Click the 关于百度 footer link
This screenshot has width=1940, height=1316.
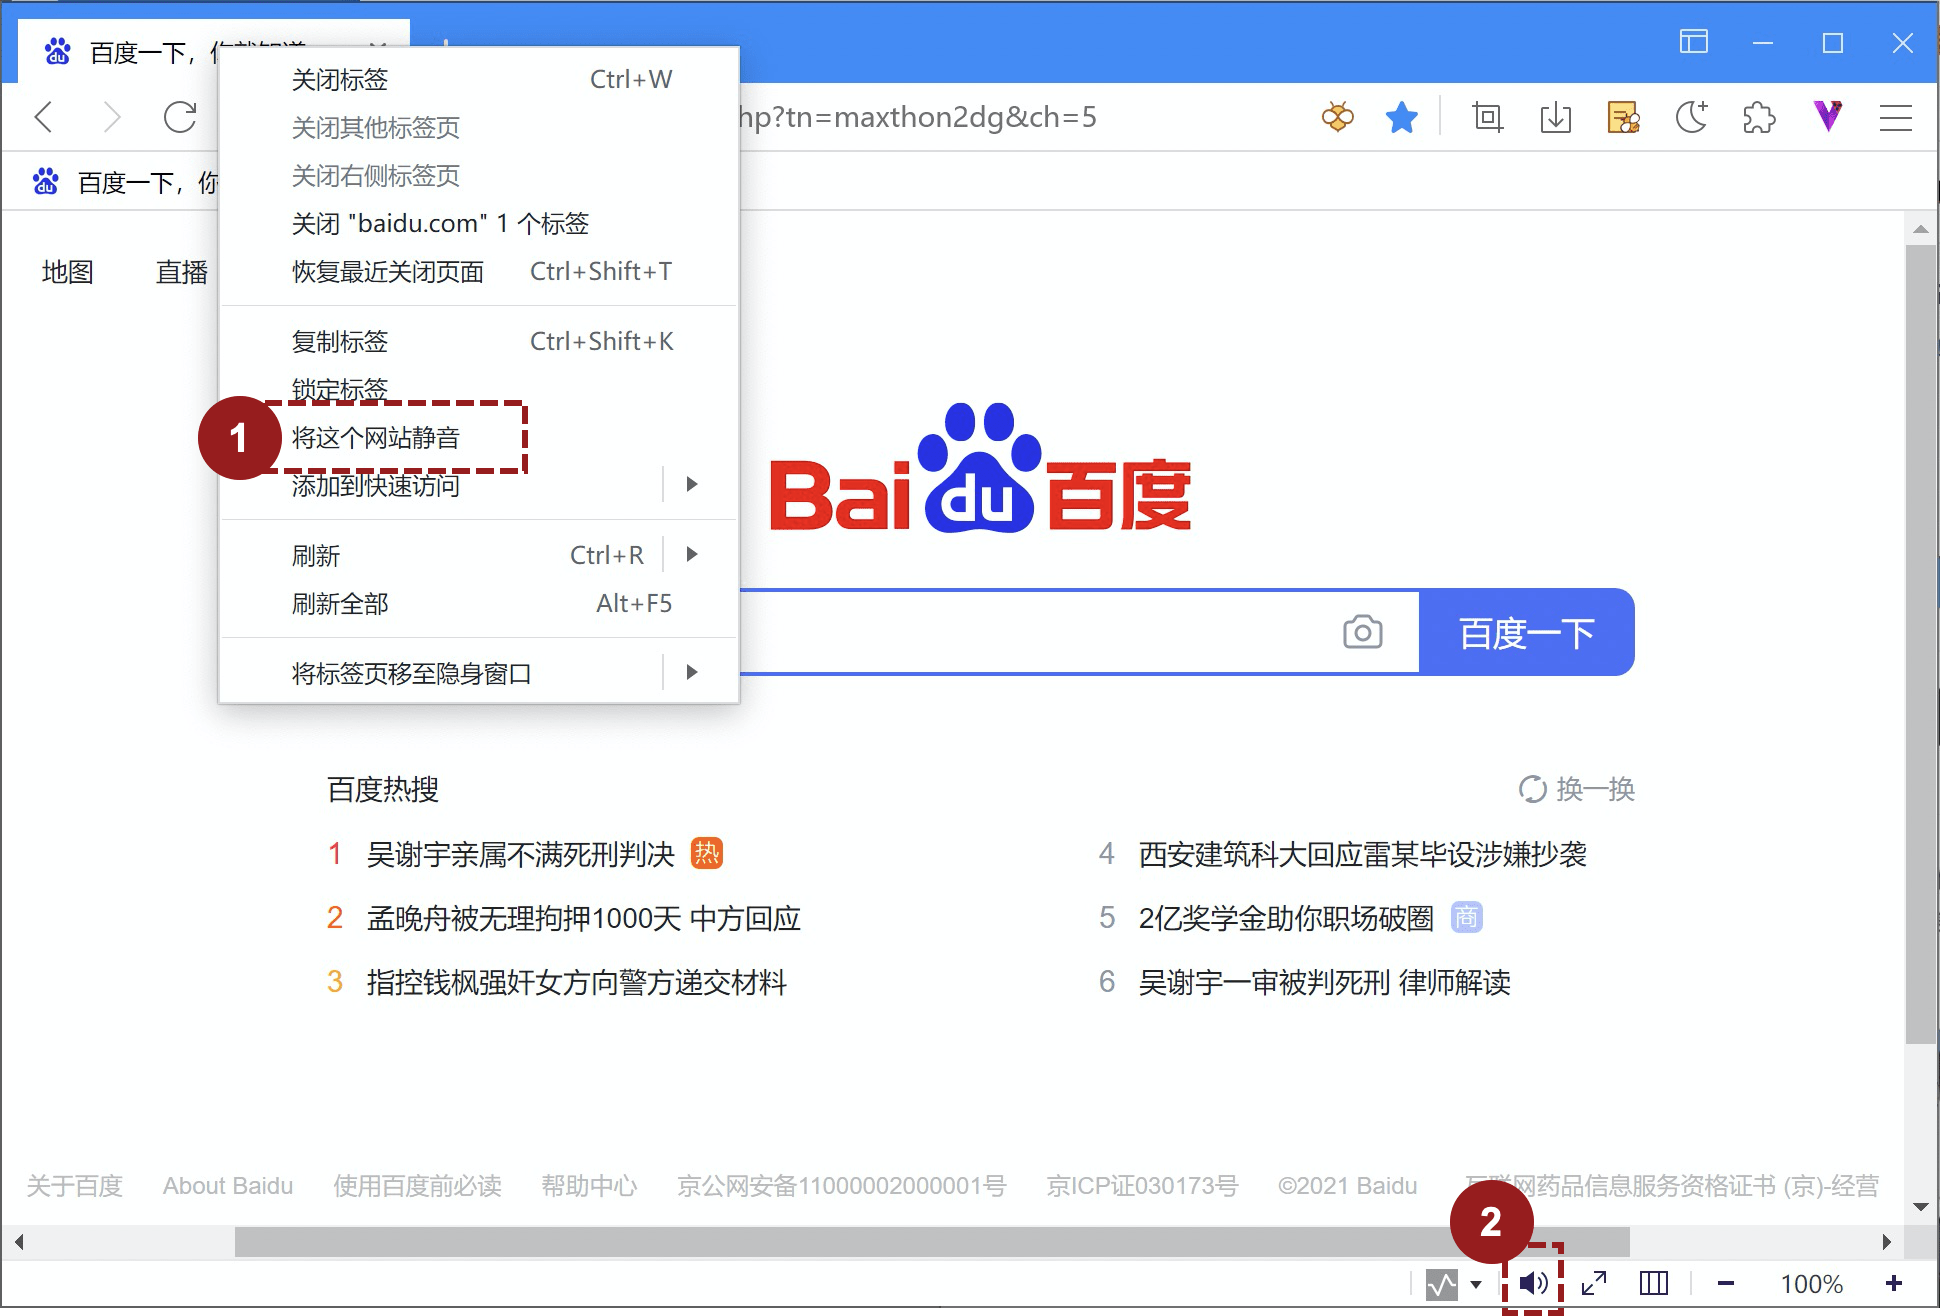tap(74, 1186)
